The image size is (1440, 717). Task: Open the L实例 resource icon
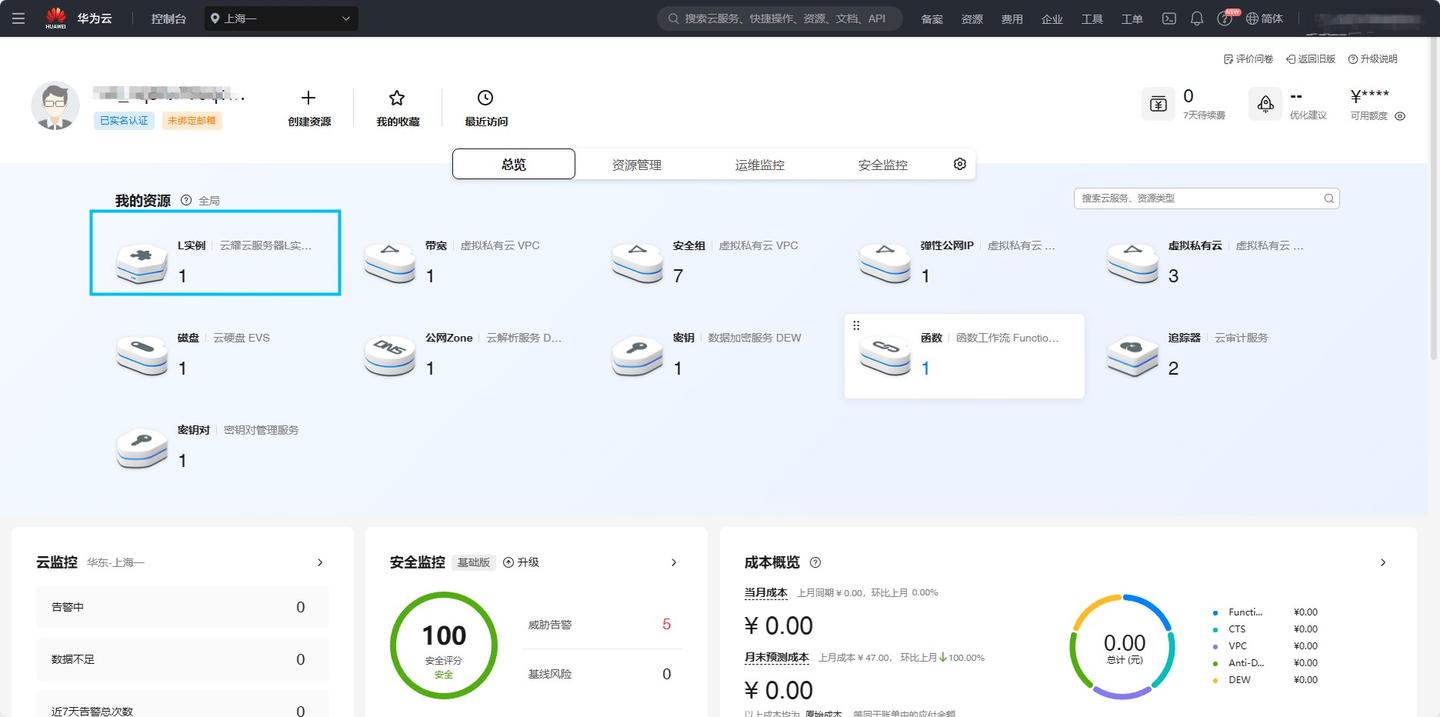(142, 264)
